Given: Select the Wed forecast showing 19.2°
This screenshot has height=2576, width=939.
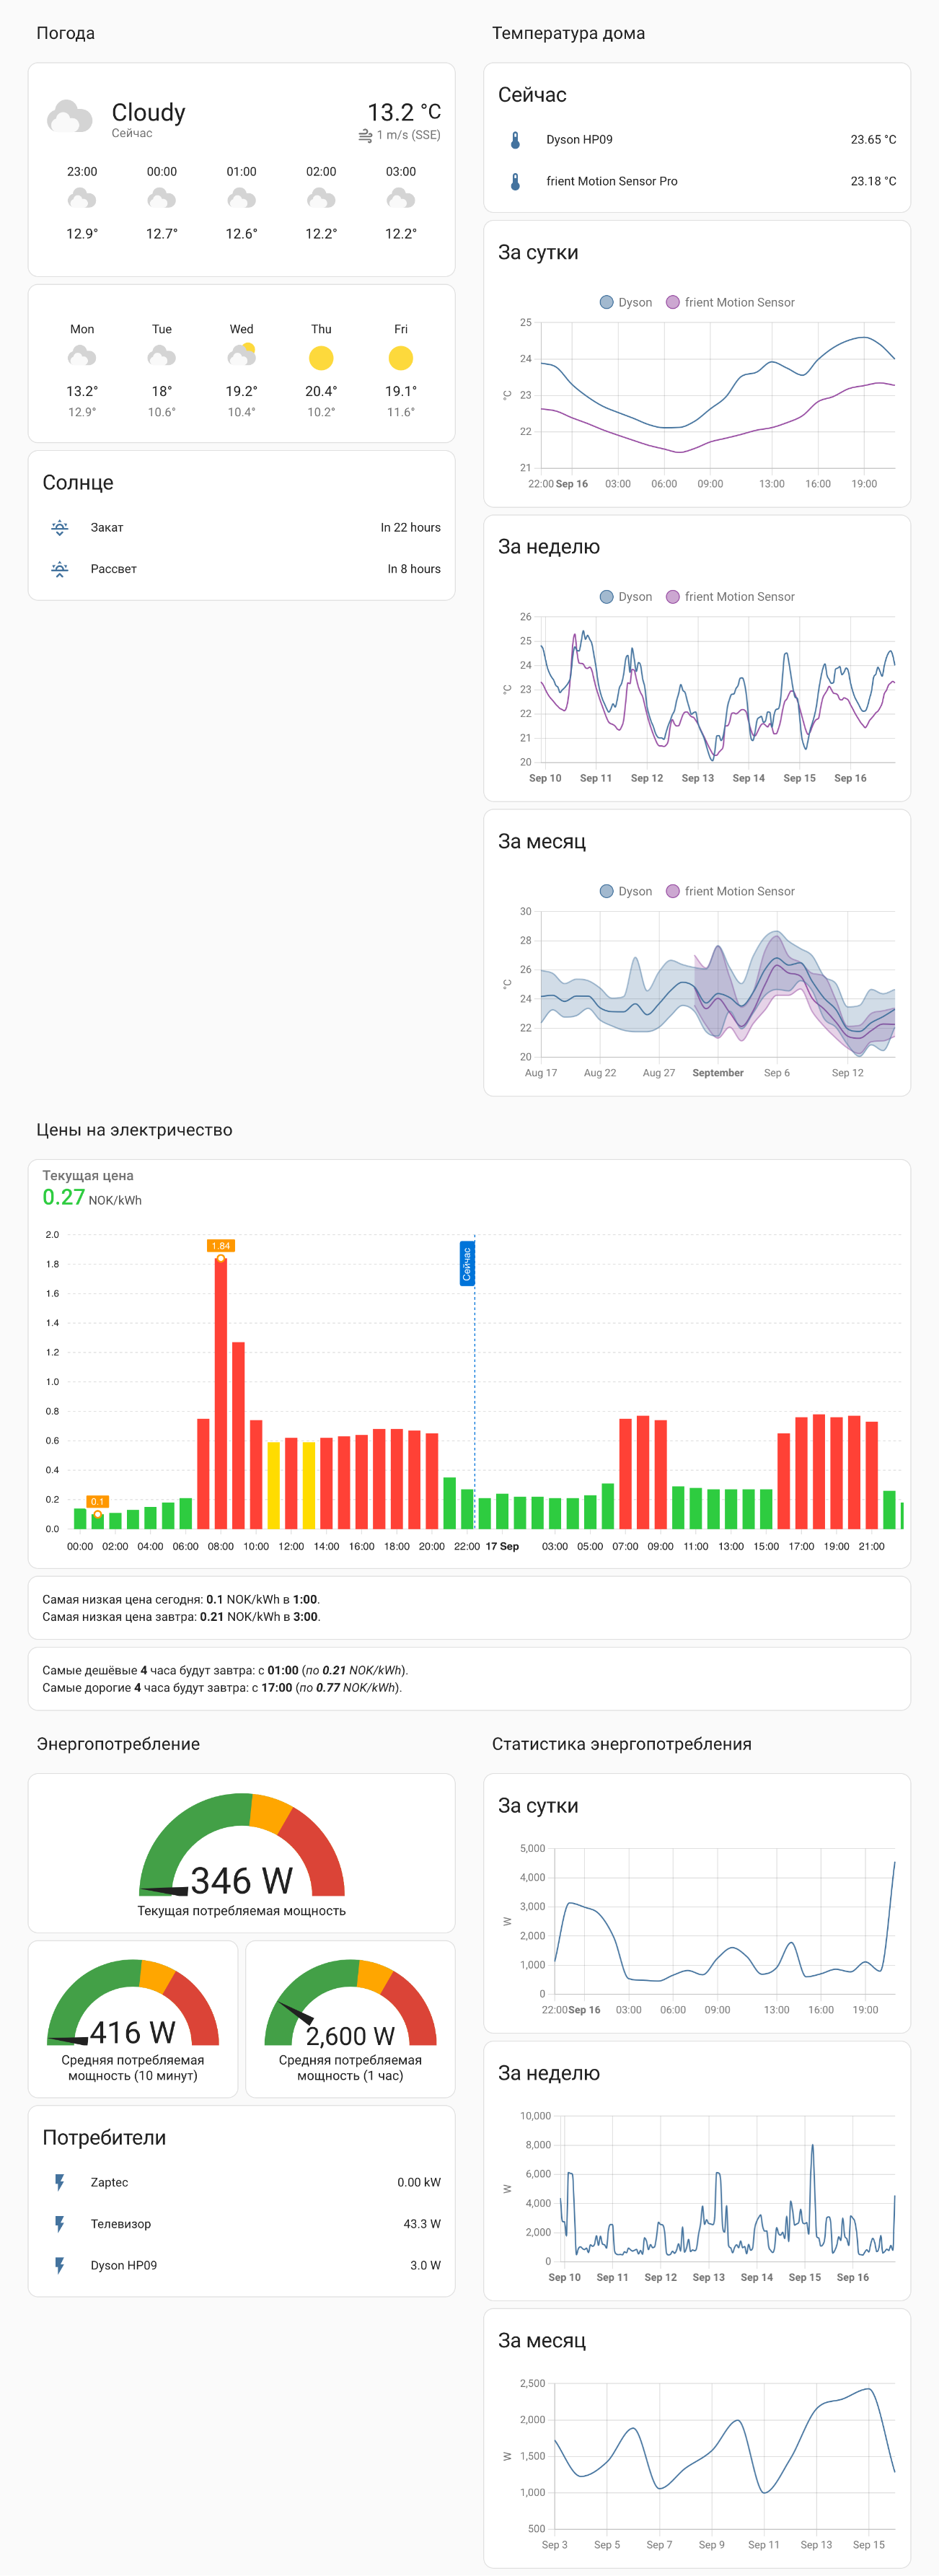Looking at the screenshot, I should pyautogui.click(x=242, y=370).
